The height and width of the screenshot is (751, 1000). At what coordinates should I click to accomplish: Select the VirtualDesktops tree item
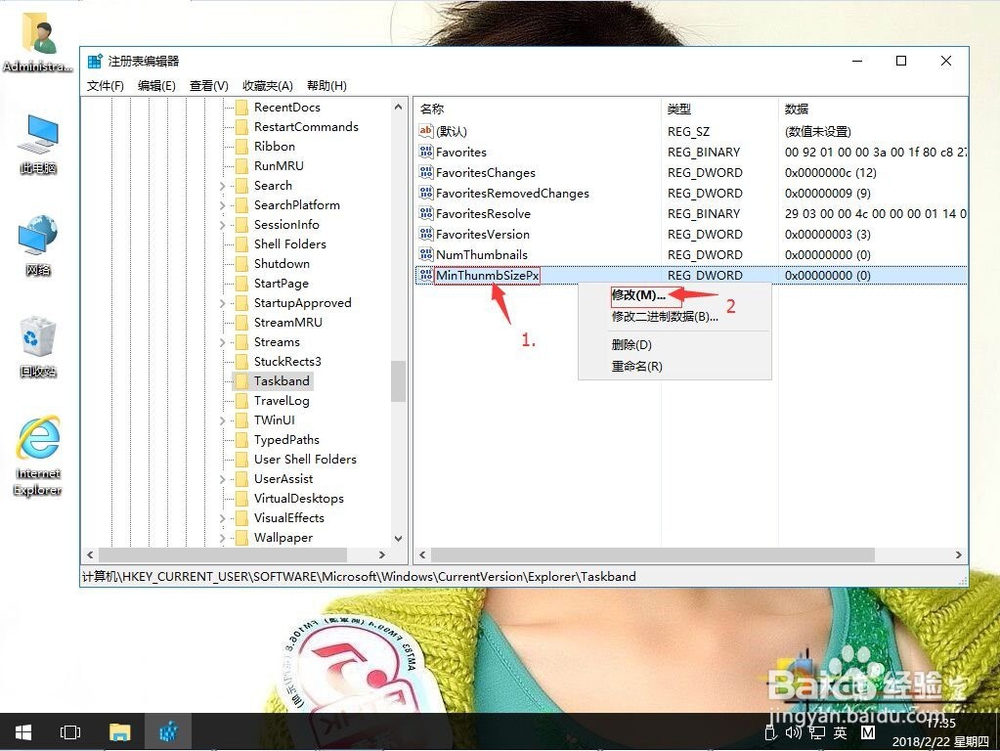click(298, 499)
